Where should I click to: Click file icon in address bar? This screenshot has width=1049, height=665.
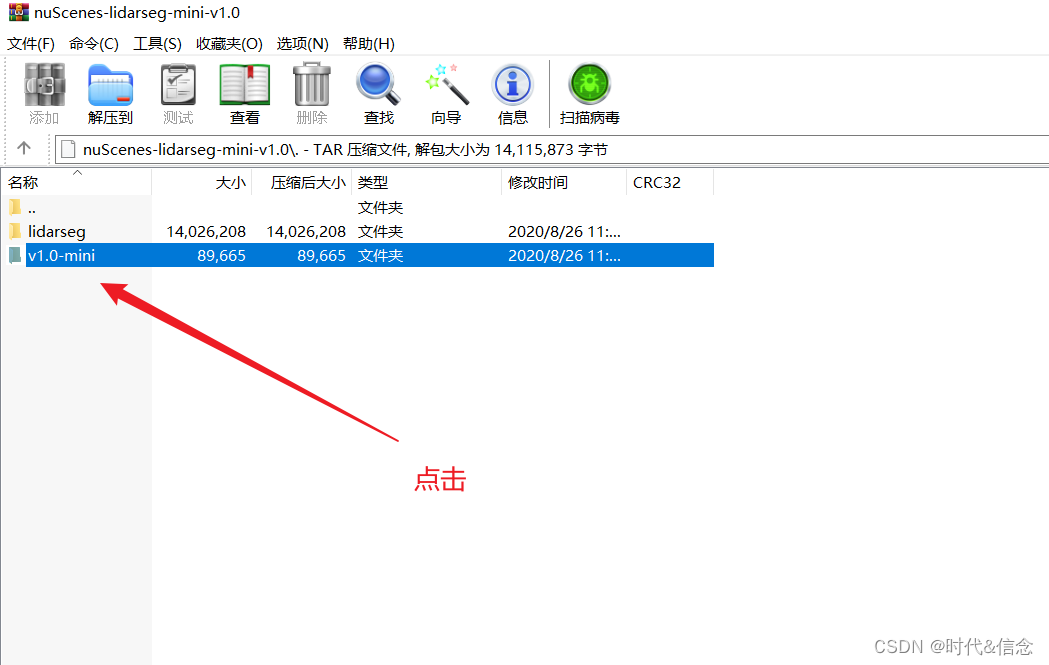point(68,150)
